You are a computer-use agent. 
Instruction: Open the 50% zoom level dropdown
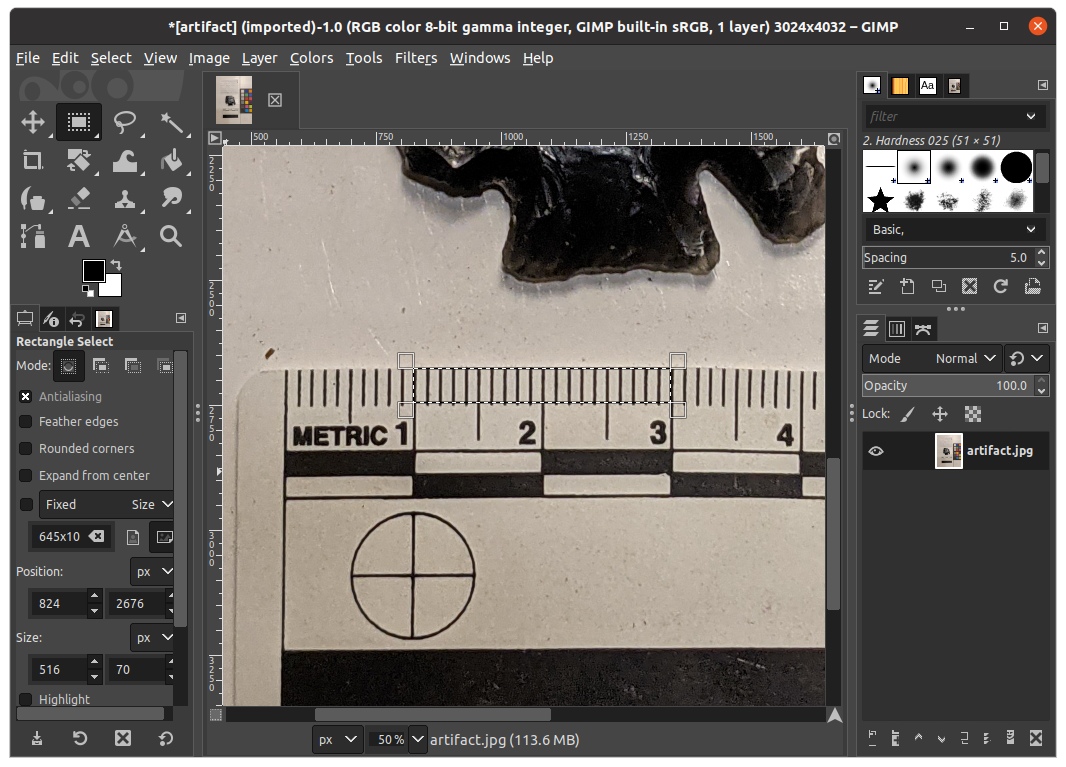pos(417,740)
